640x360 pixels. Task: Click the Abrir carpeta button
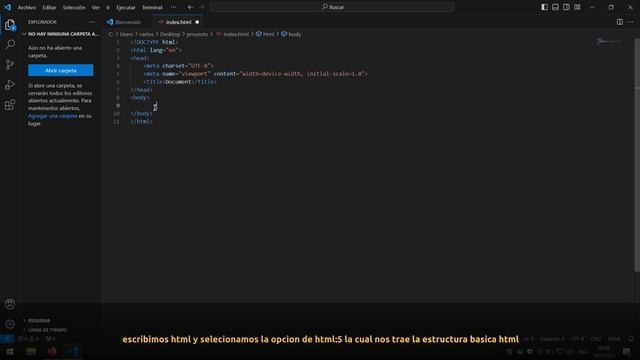pos(61,70)
